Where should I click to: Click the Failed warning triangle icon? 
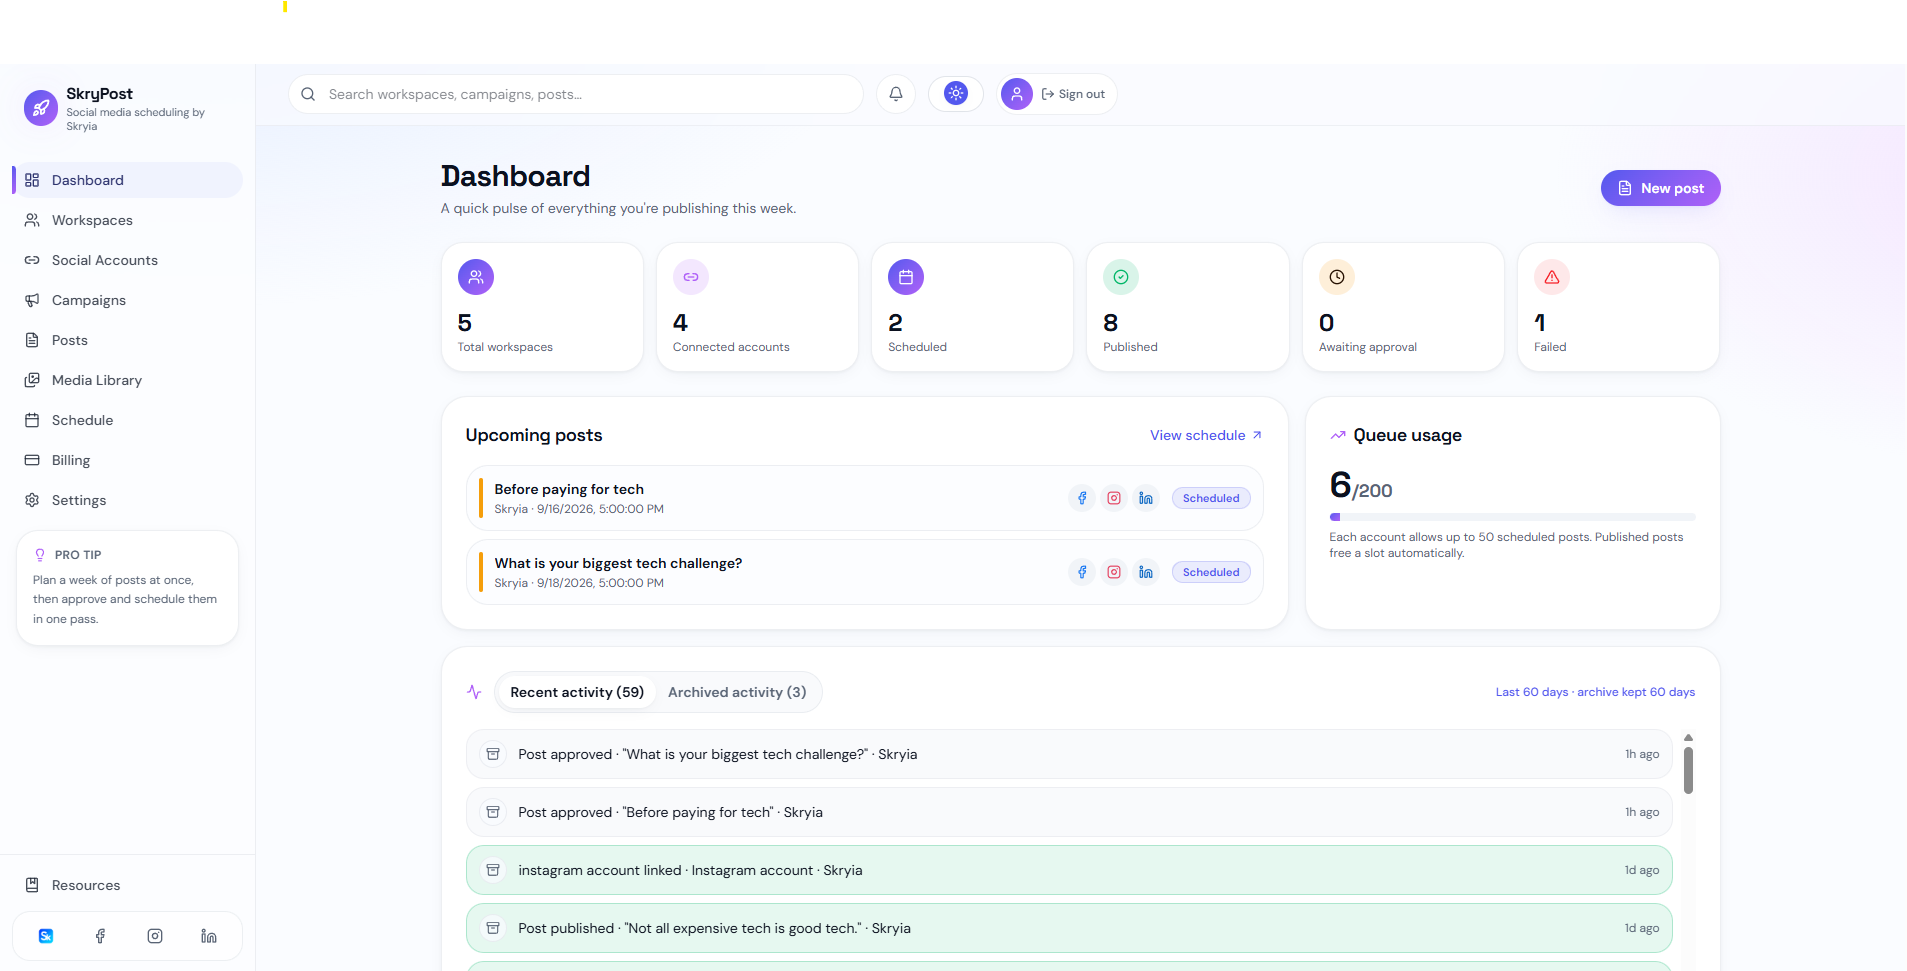[1552, 277]
